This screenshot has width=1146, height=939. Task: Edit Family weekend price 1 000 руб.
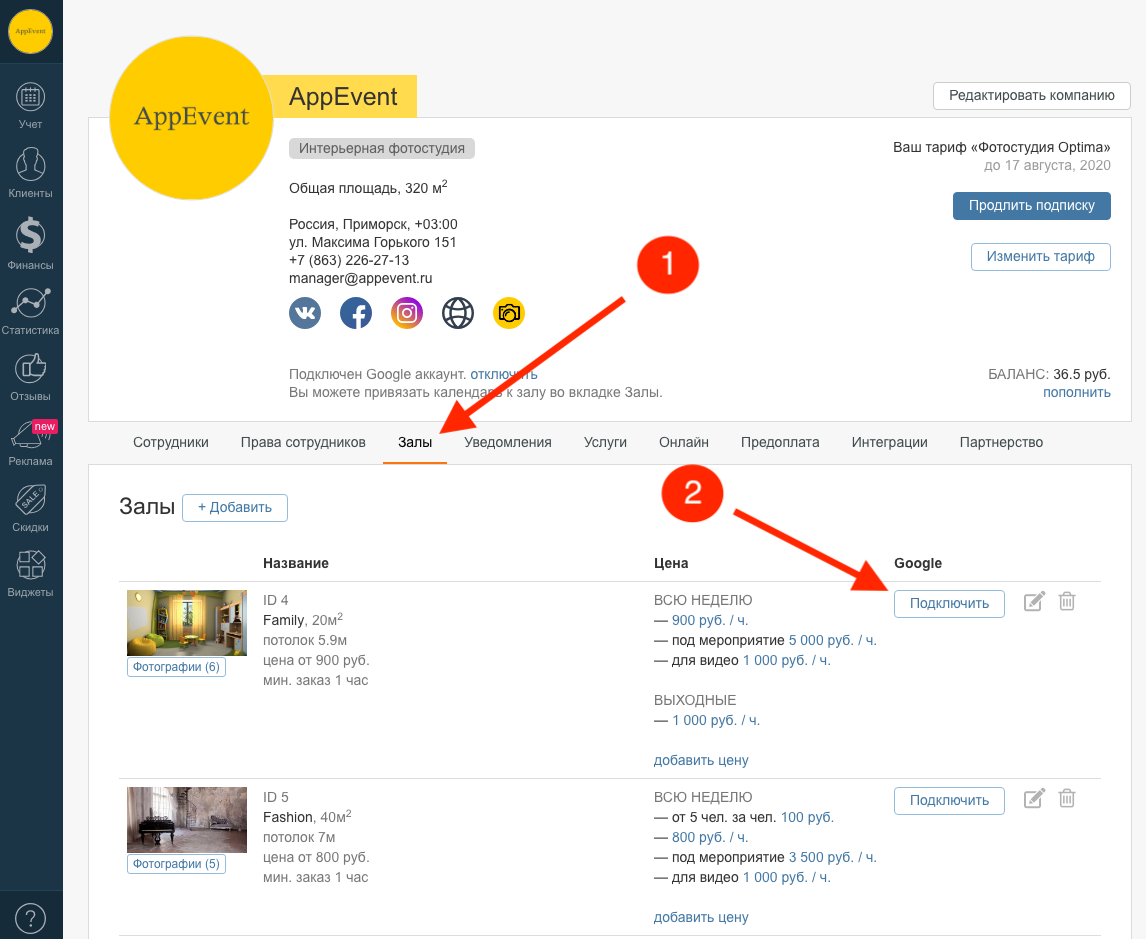pyautogui.click(x=716, y=721)
